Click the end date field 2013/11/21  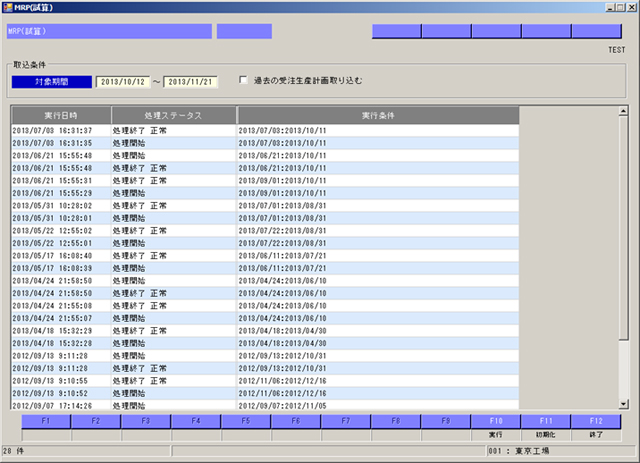pos(190,82)
